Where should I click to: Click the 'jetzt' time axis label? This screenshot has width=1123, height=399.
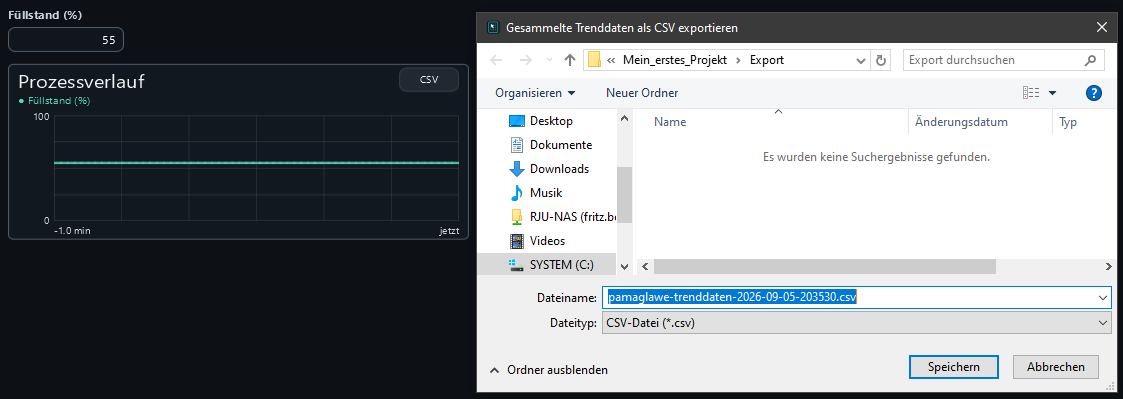click(x=449, y=231)
